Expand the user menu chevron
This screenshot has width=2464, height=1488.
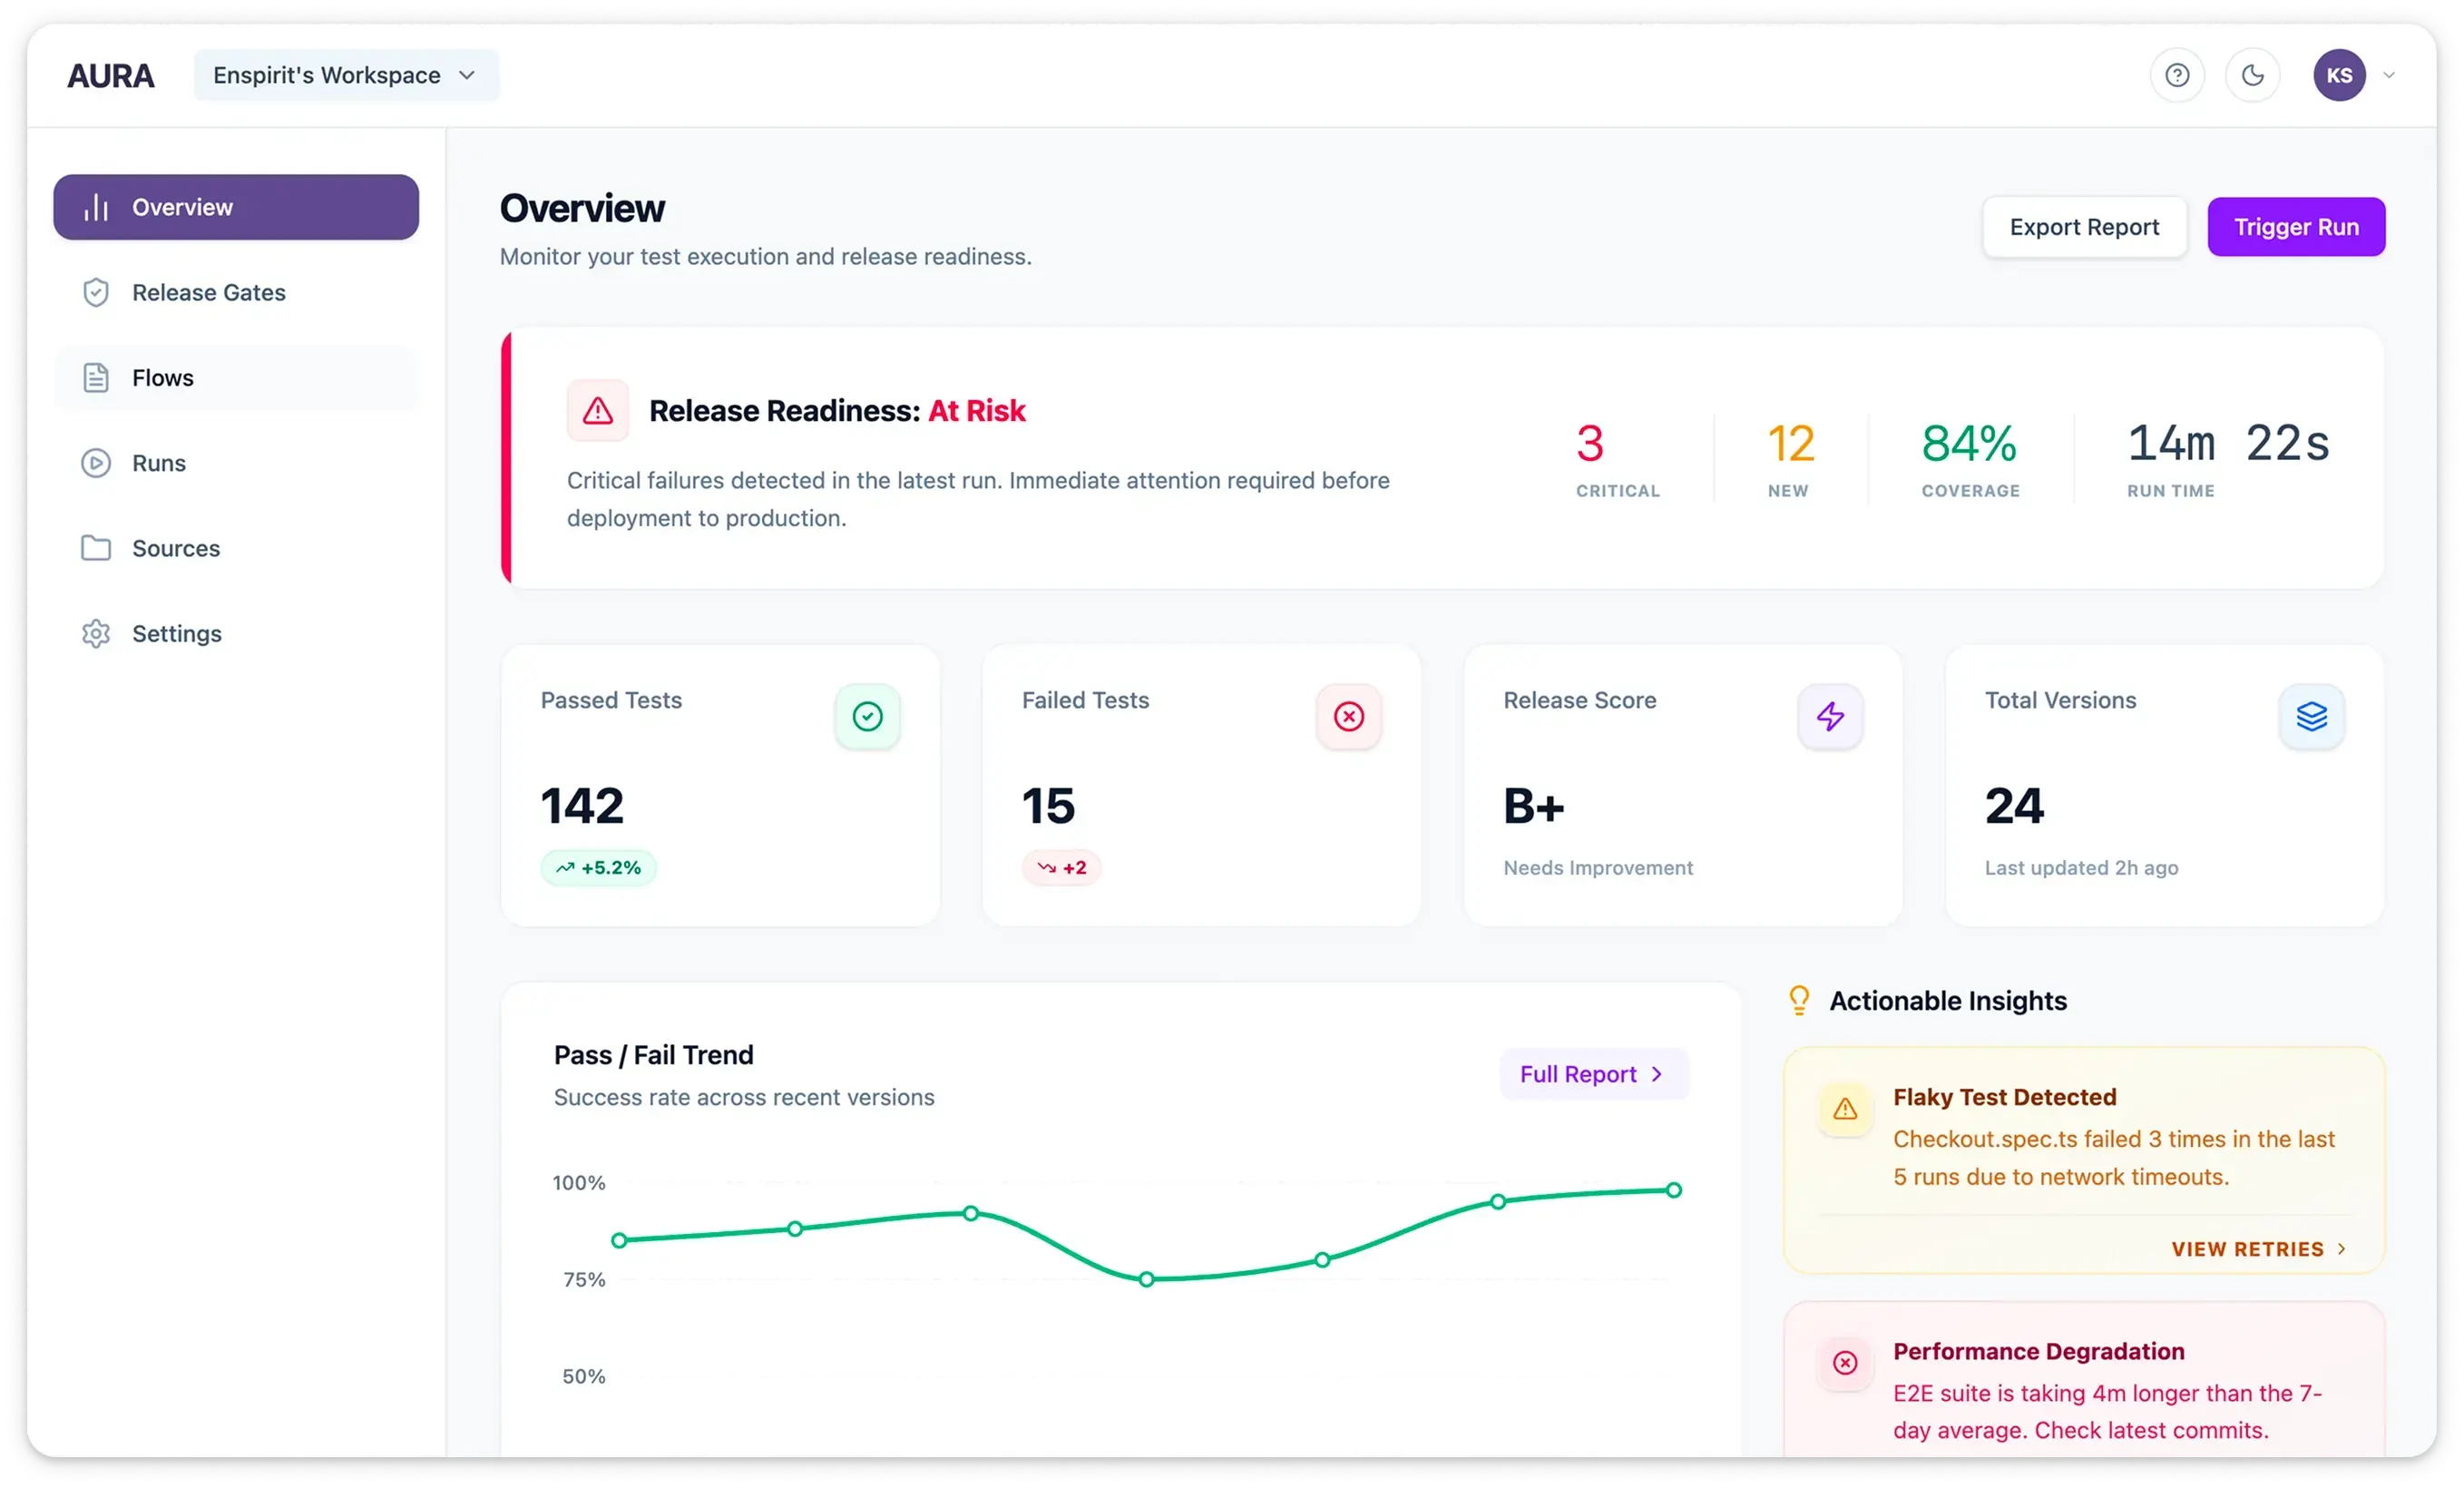click(2389, 75)
